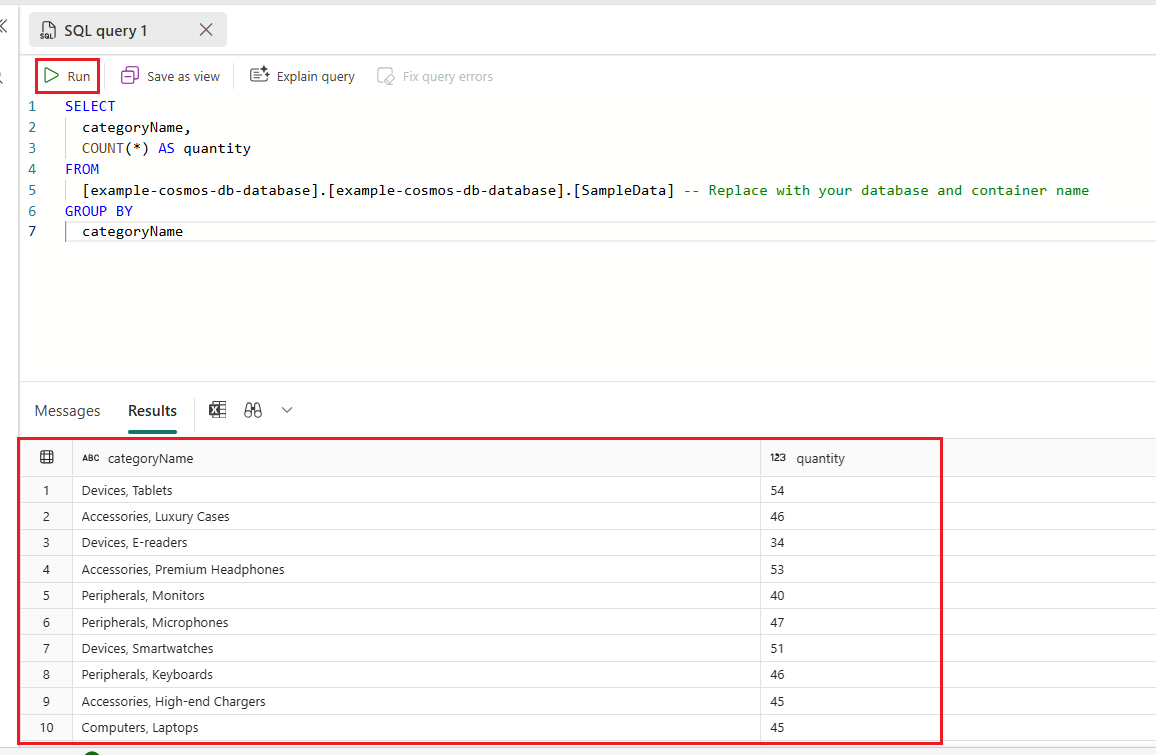Click Save as view

pos(170,75)
